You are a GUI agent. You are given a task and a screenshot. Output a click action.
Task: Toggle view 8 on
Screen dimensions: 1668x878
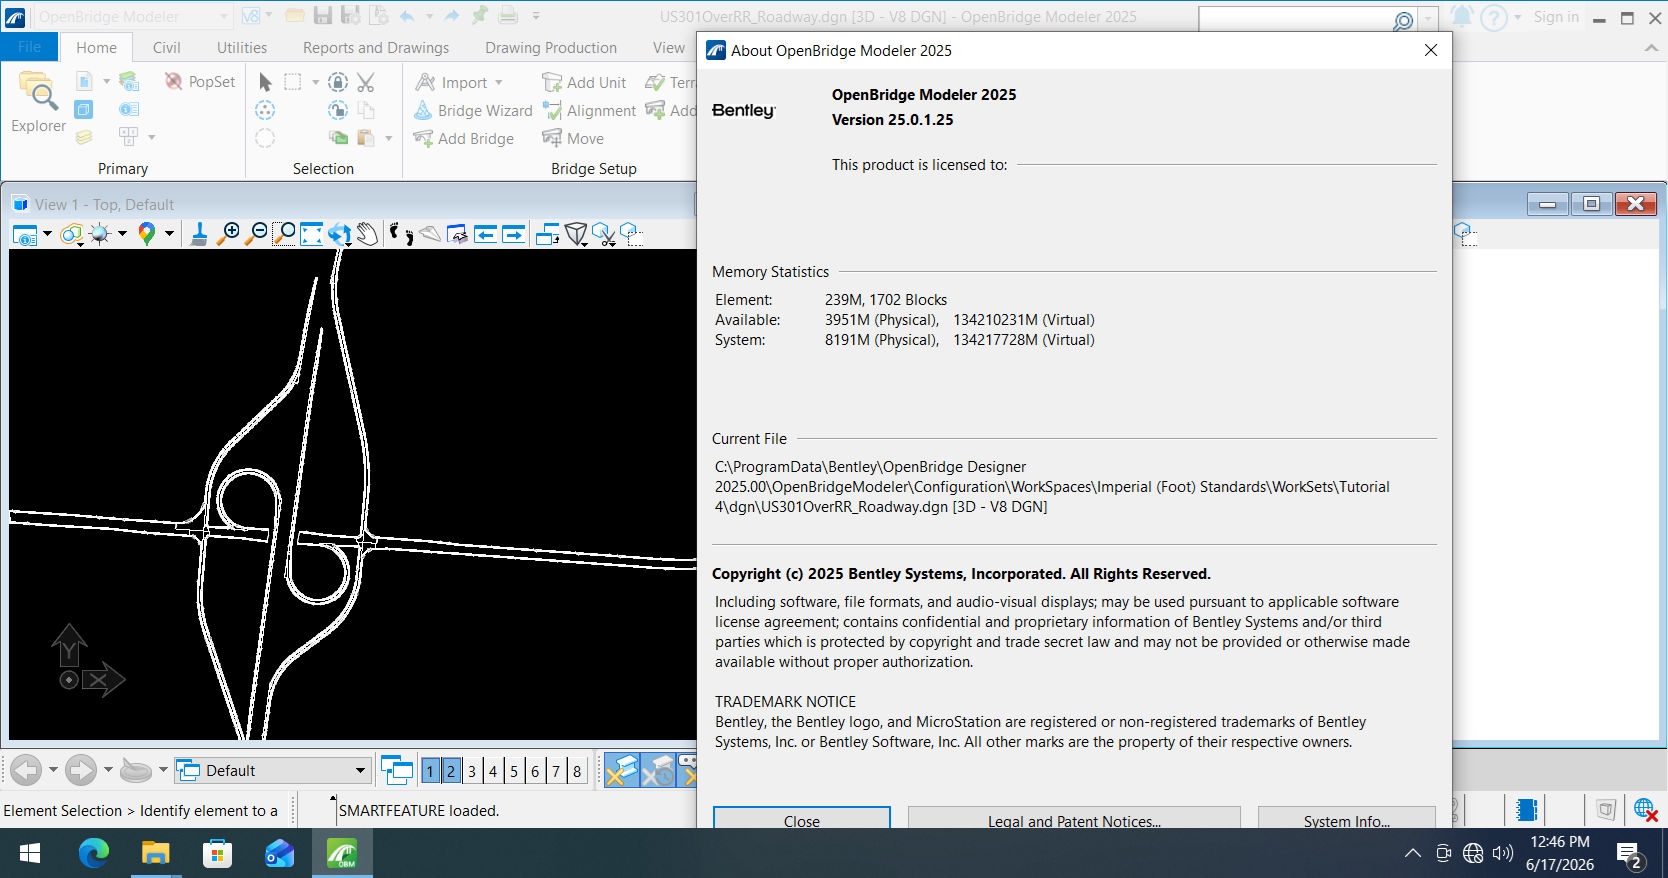(577, 771)
